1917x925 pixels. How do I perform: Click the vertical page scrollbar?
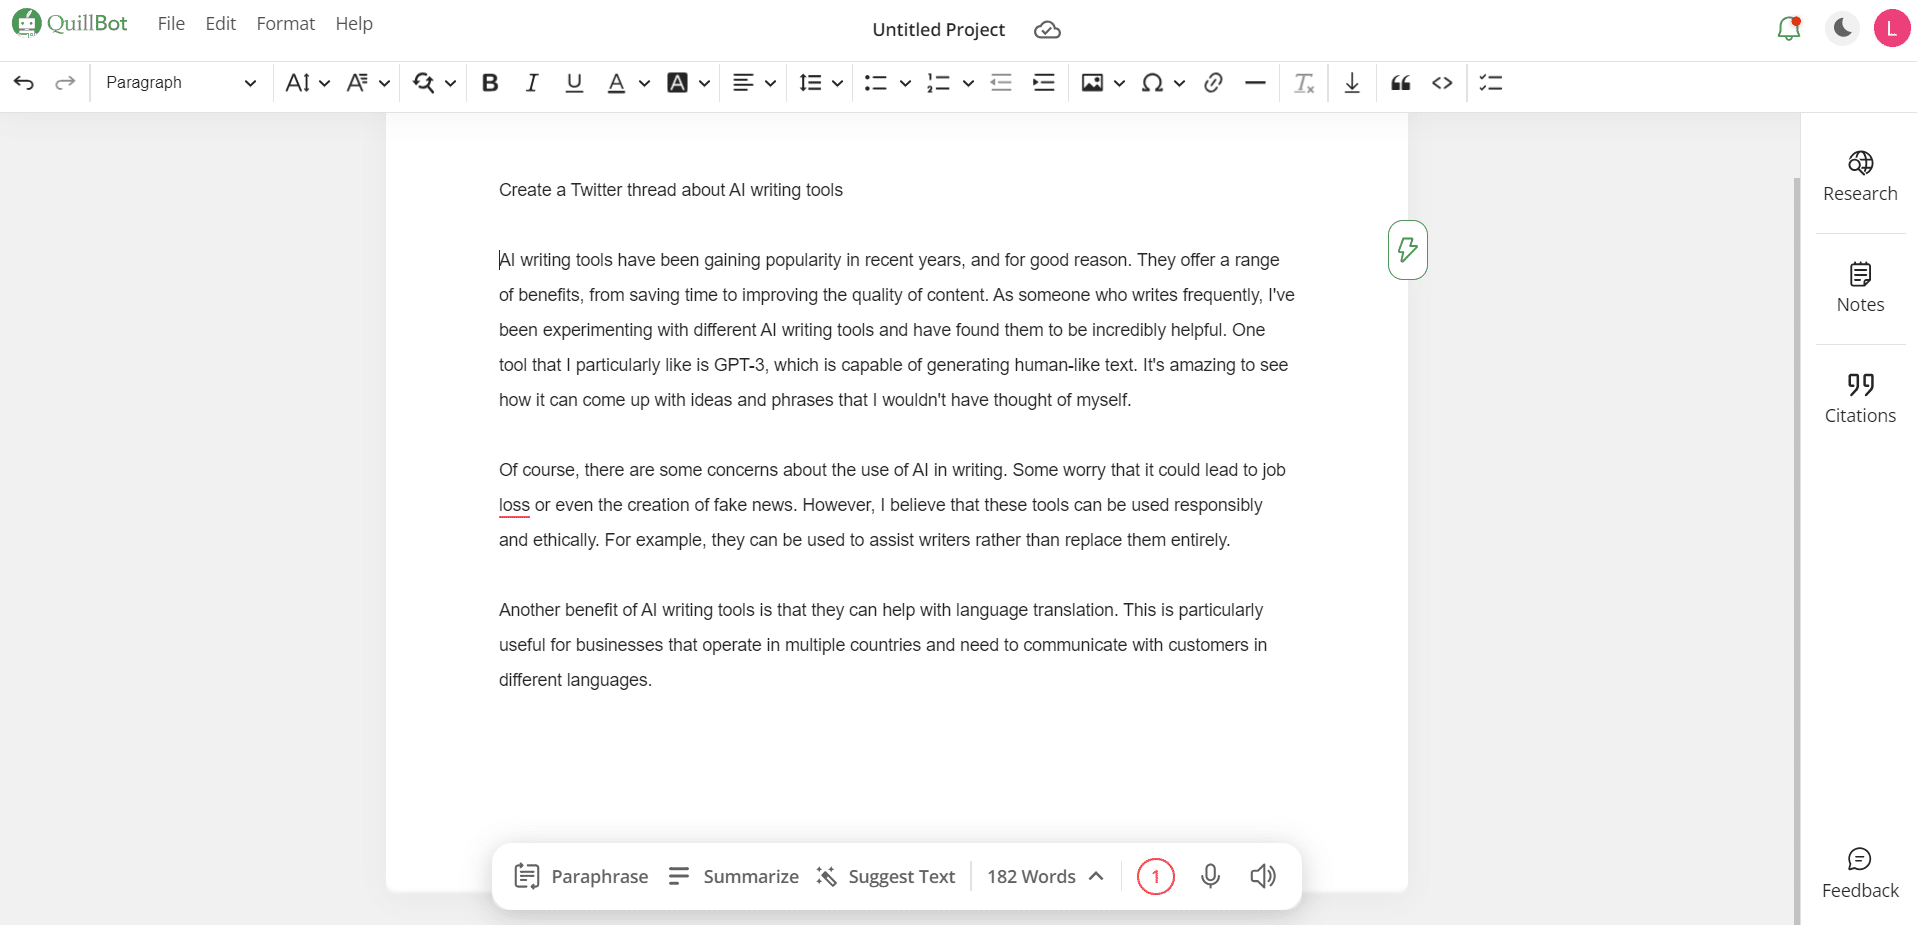tap(1797, 550)
